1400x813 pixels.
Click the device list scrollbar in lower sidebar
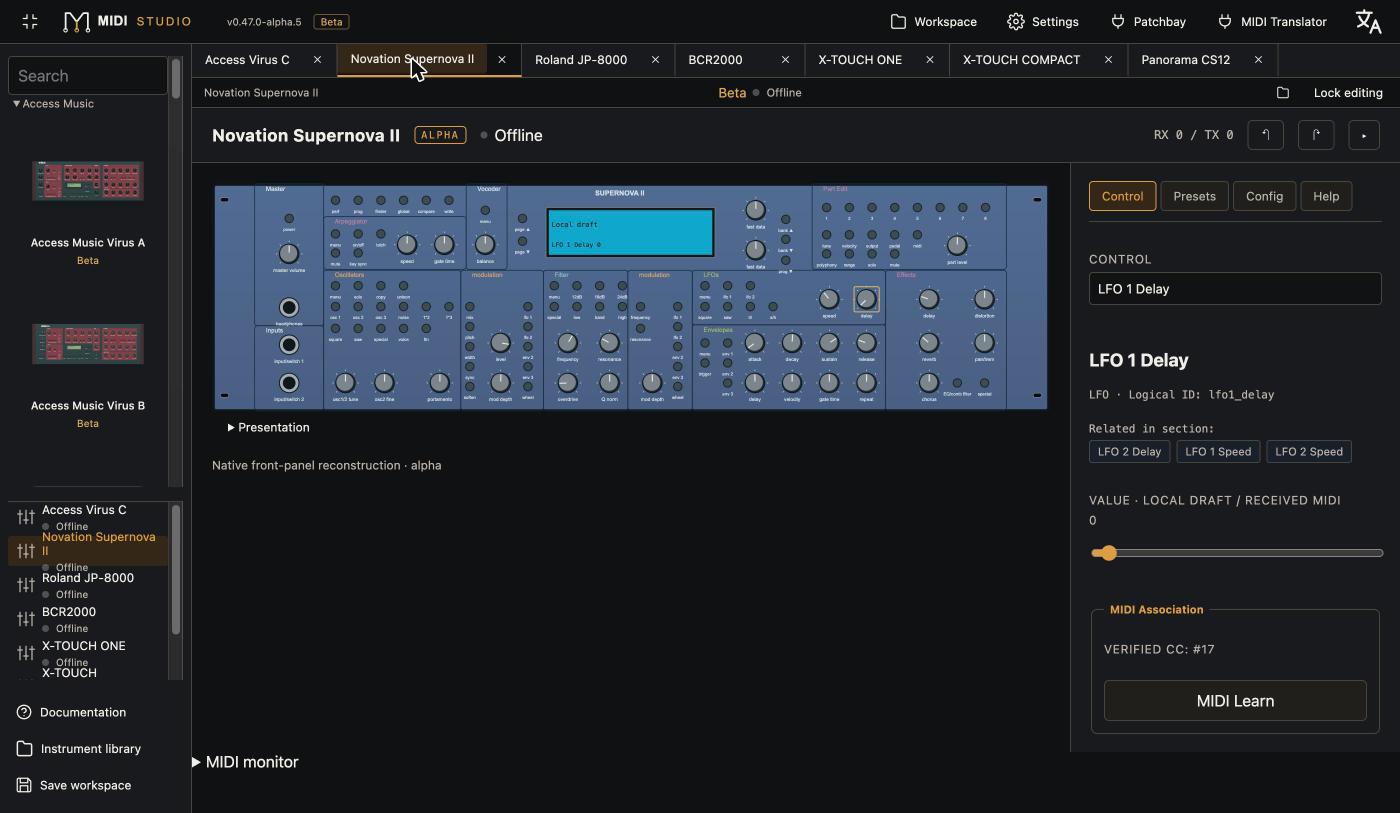(x=176, y=570)
